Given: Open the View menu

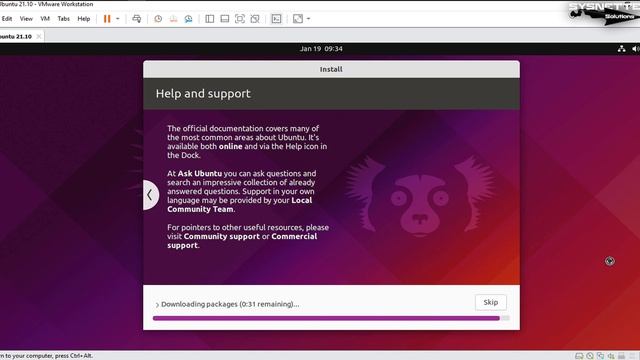Looking at the screenshot, I should point(26,19).
